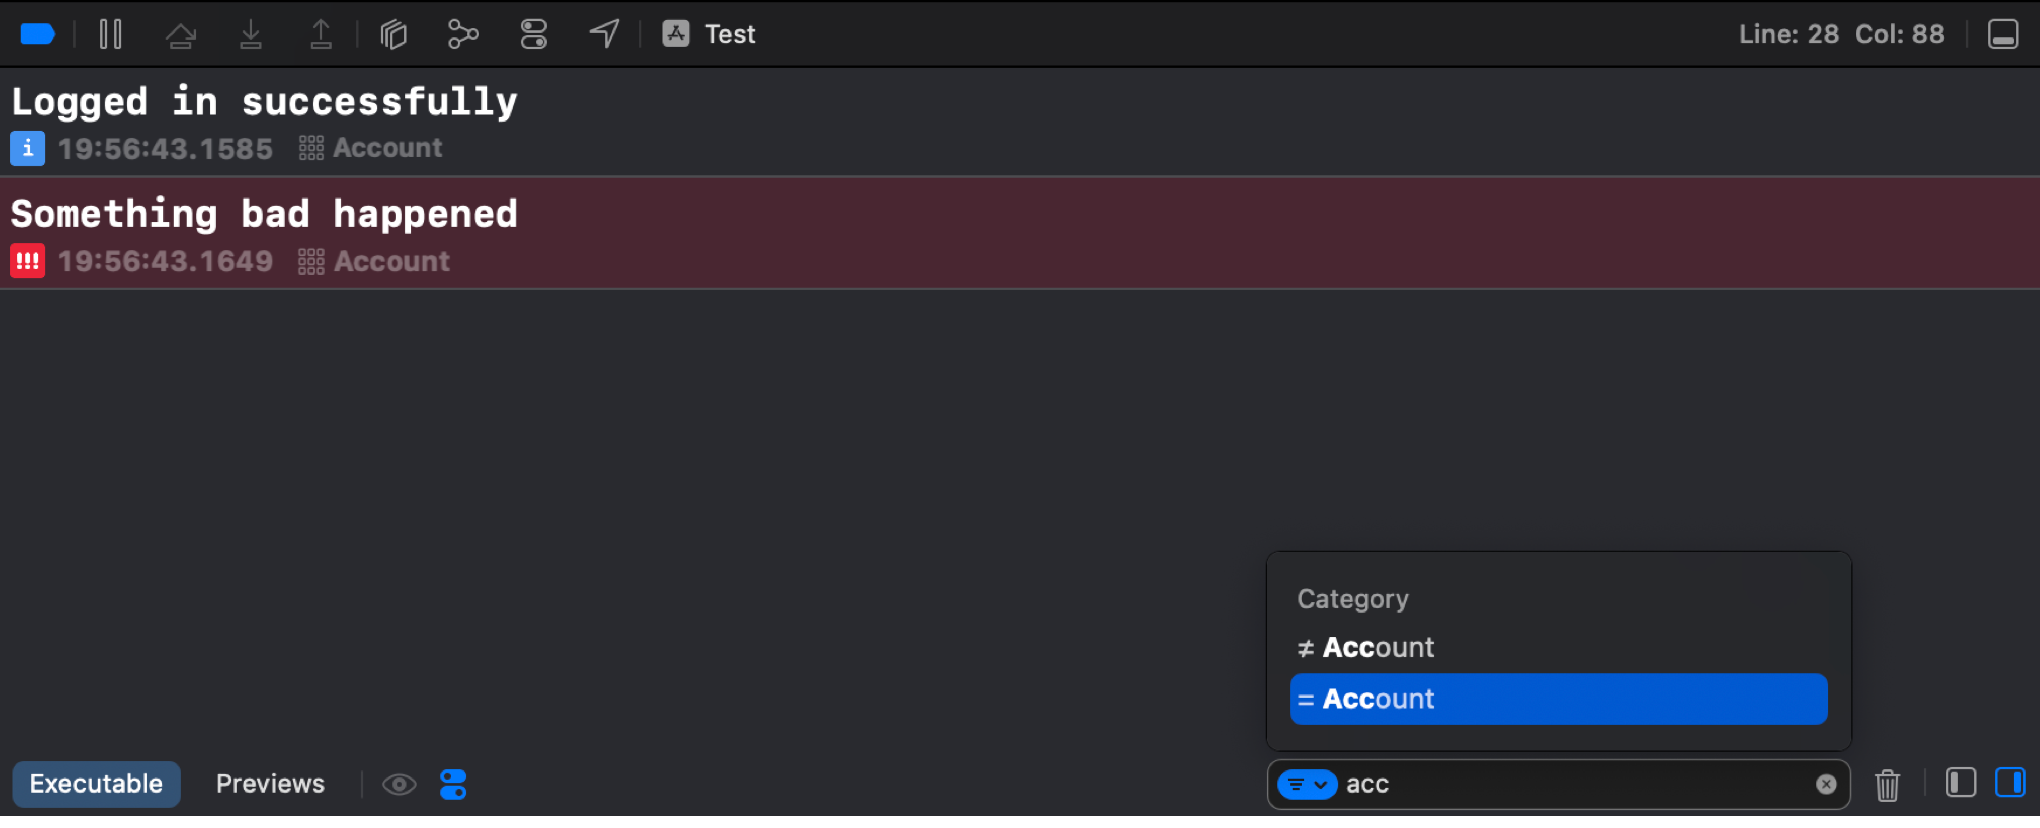
Task: Click the Step Into debugger icon
Action: 251,33
